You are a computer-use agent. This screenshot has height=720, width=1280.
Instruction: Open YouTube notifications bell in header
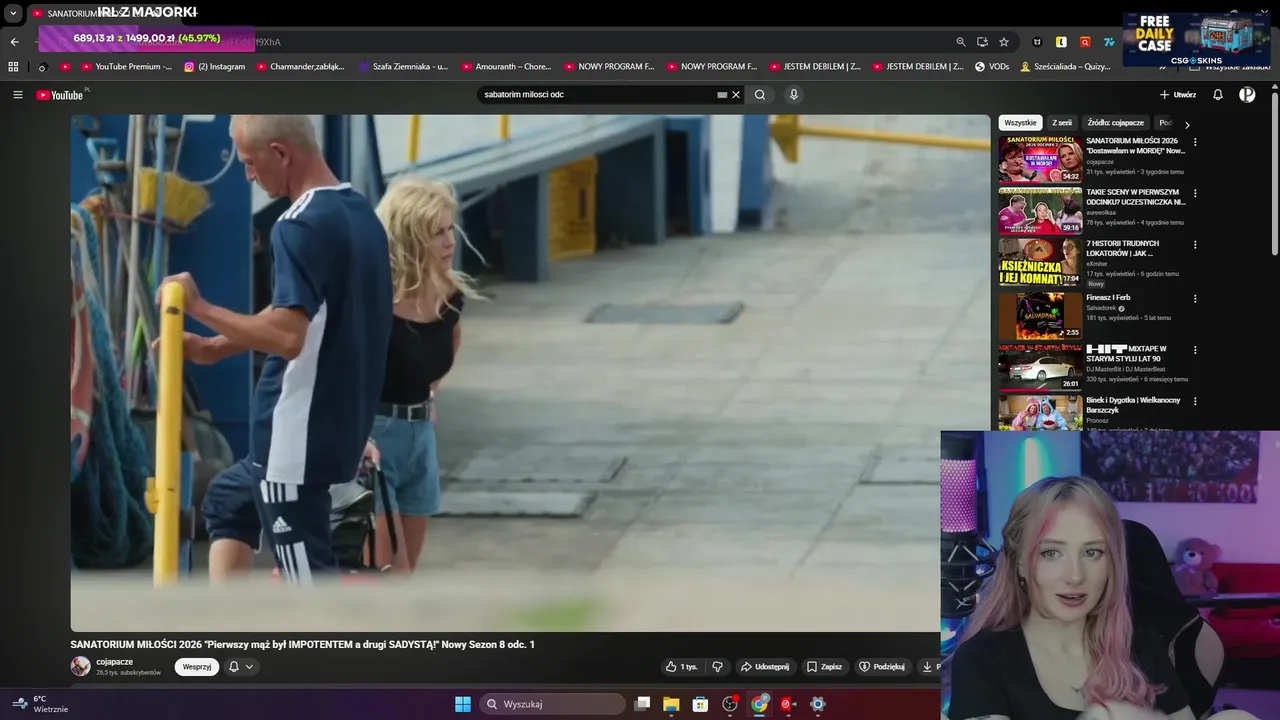[x=1218, y=95]
